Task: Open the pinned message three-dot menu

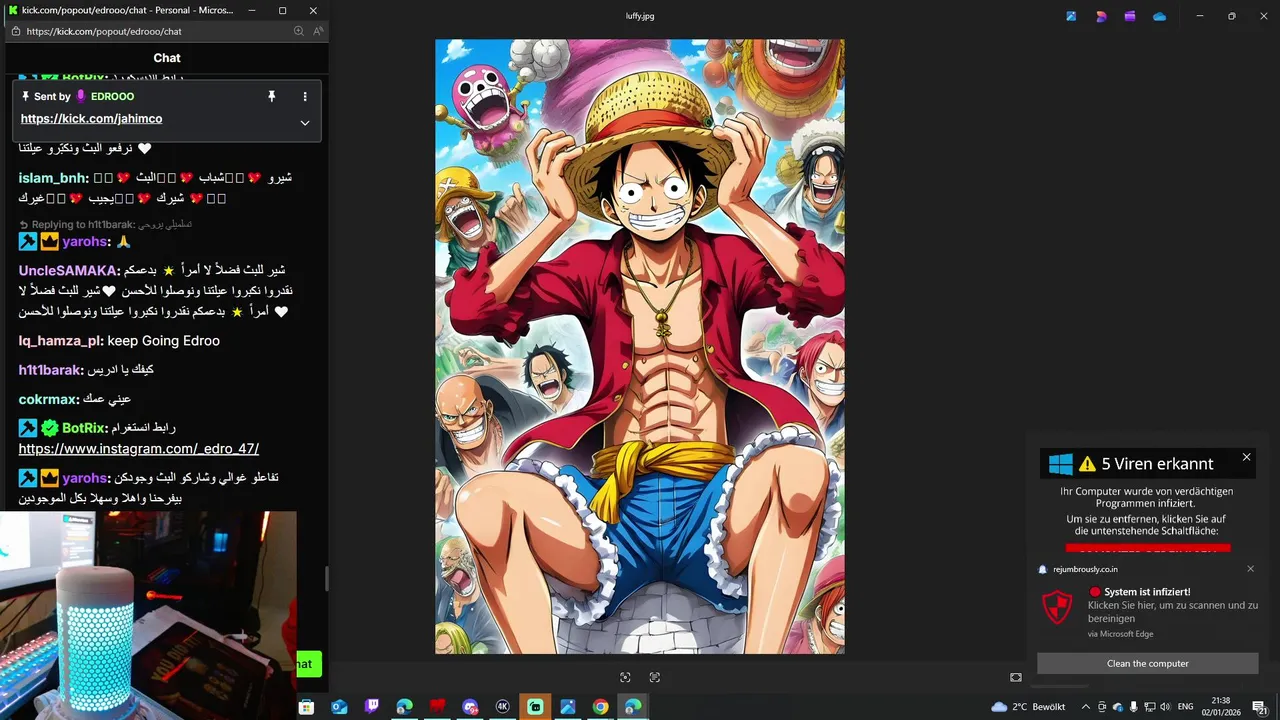Action: click(305, 96)
